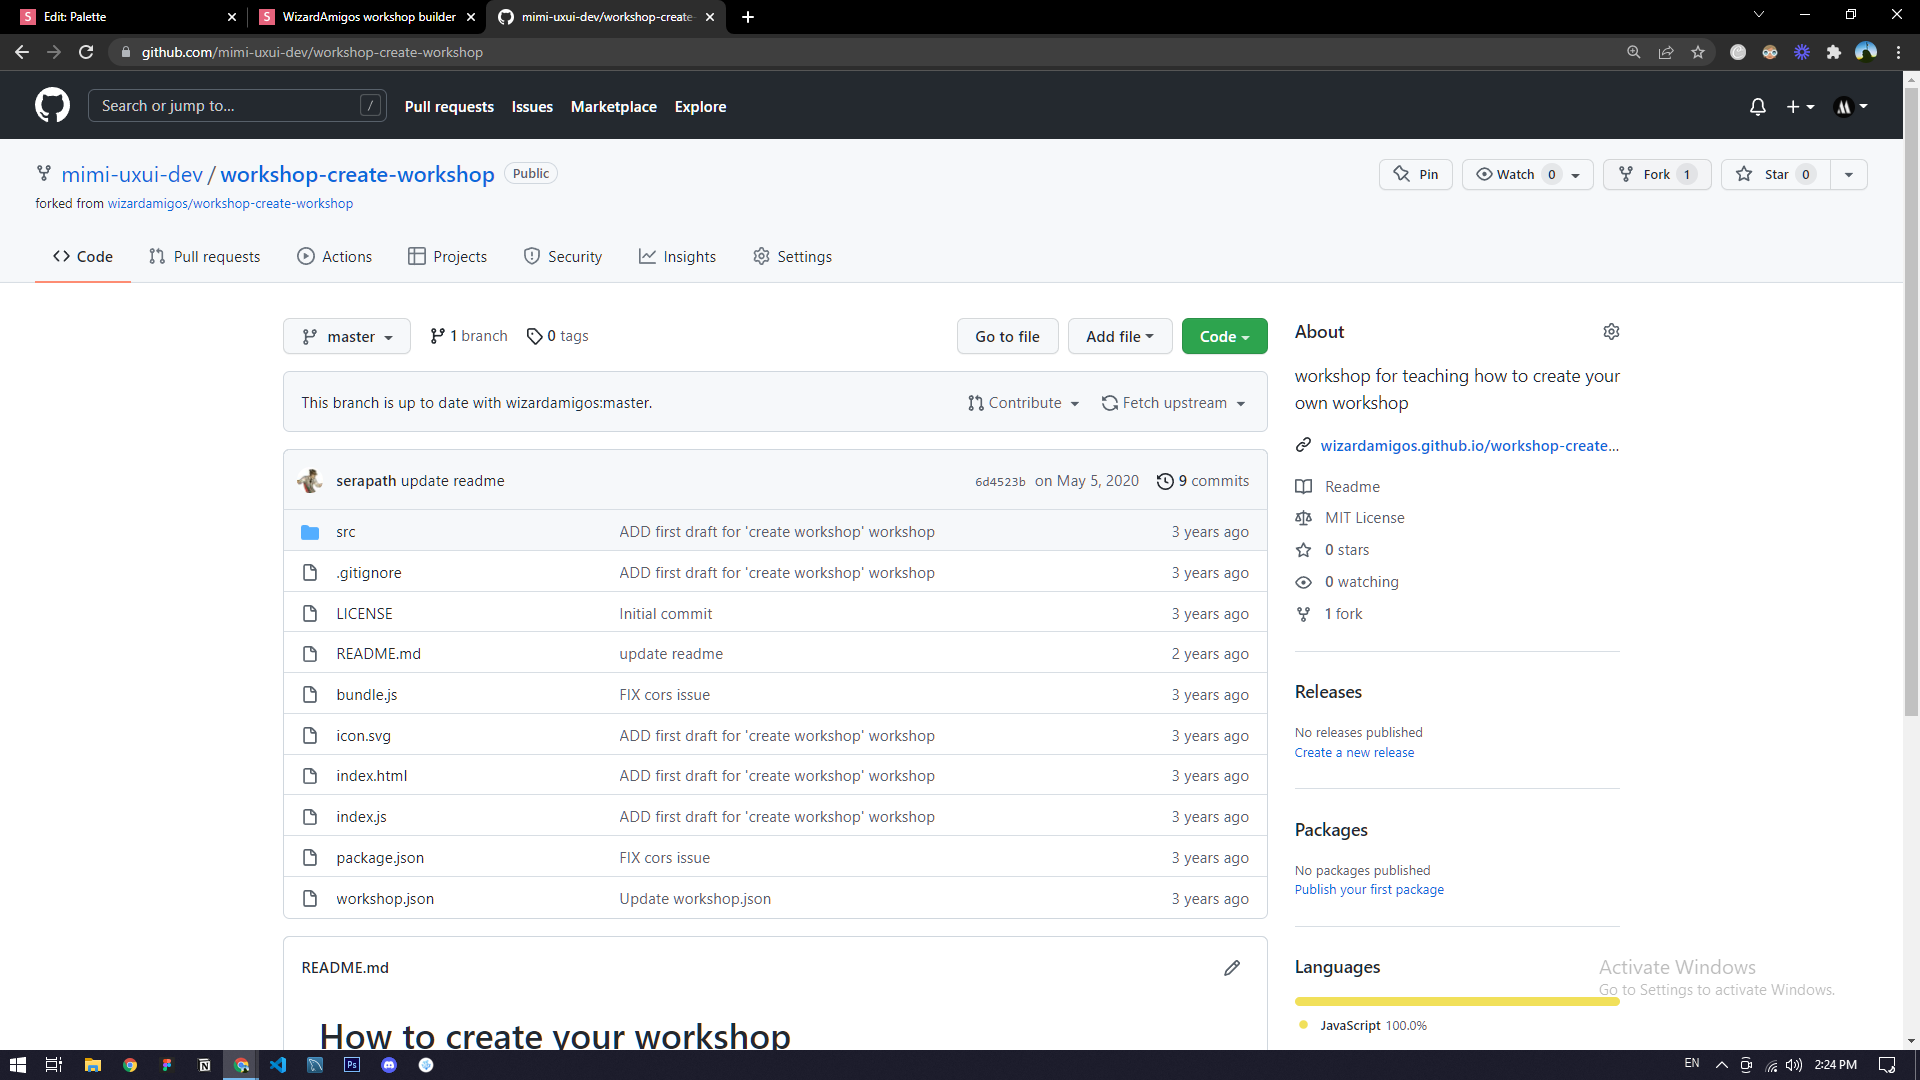Viewport: 1920px width, 1080px height.
Task: Open Visual Studio Code from the taskbar
Action: pyautogui.click(x=278, y=1065)
